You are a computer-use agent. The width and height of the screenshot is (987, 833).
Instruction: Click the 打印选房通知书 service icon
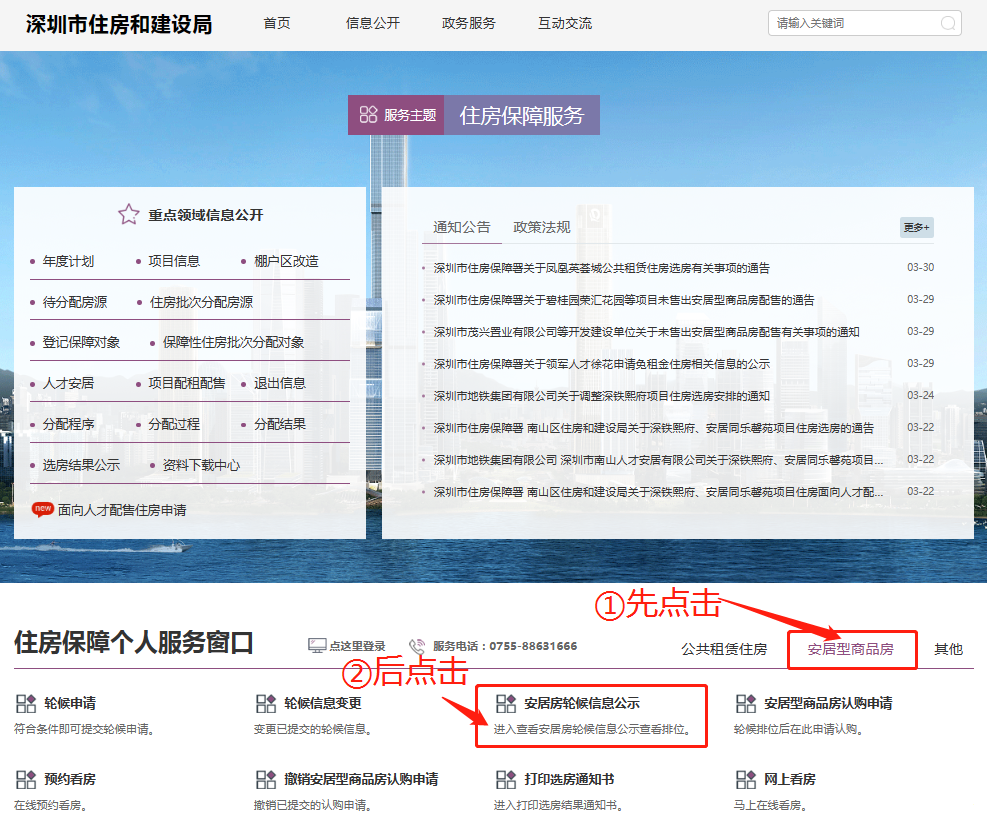coord(505,779)
